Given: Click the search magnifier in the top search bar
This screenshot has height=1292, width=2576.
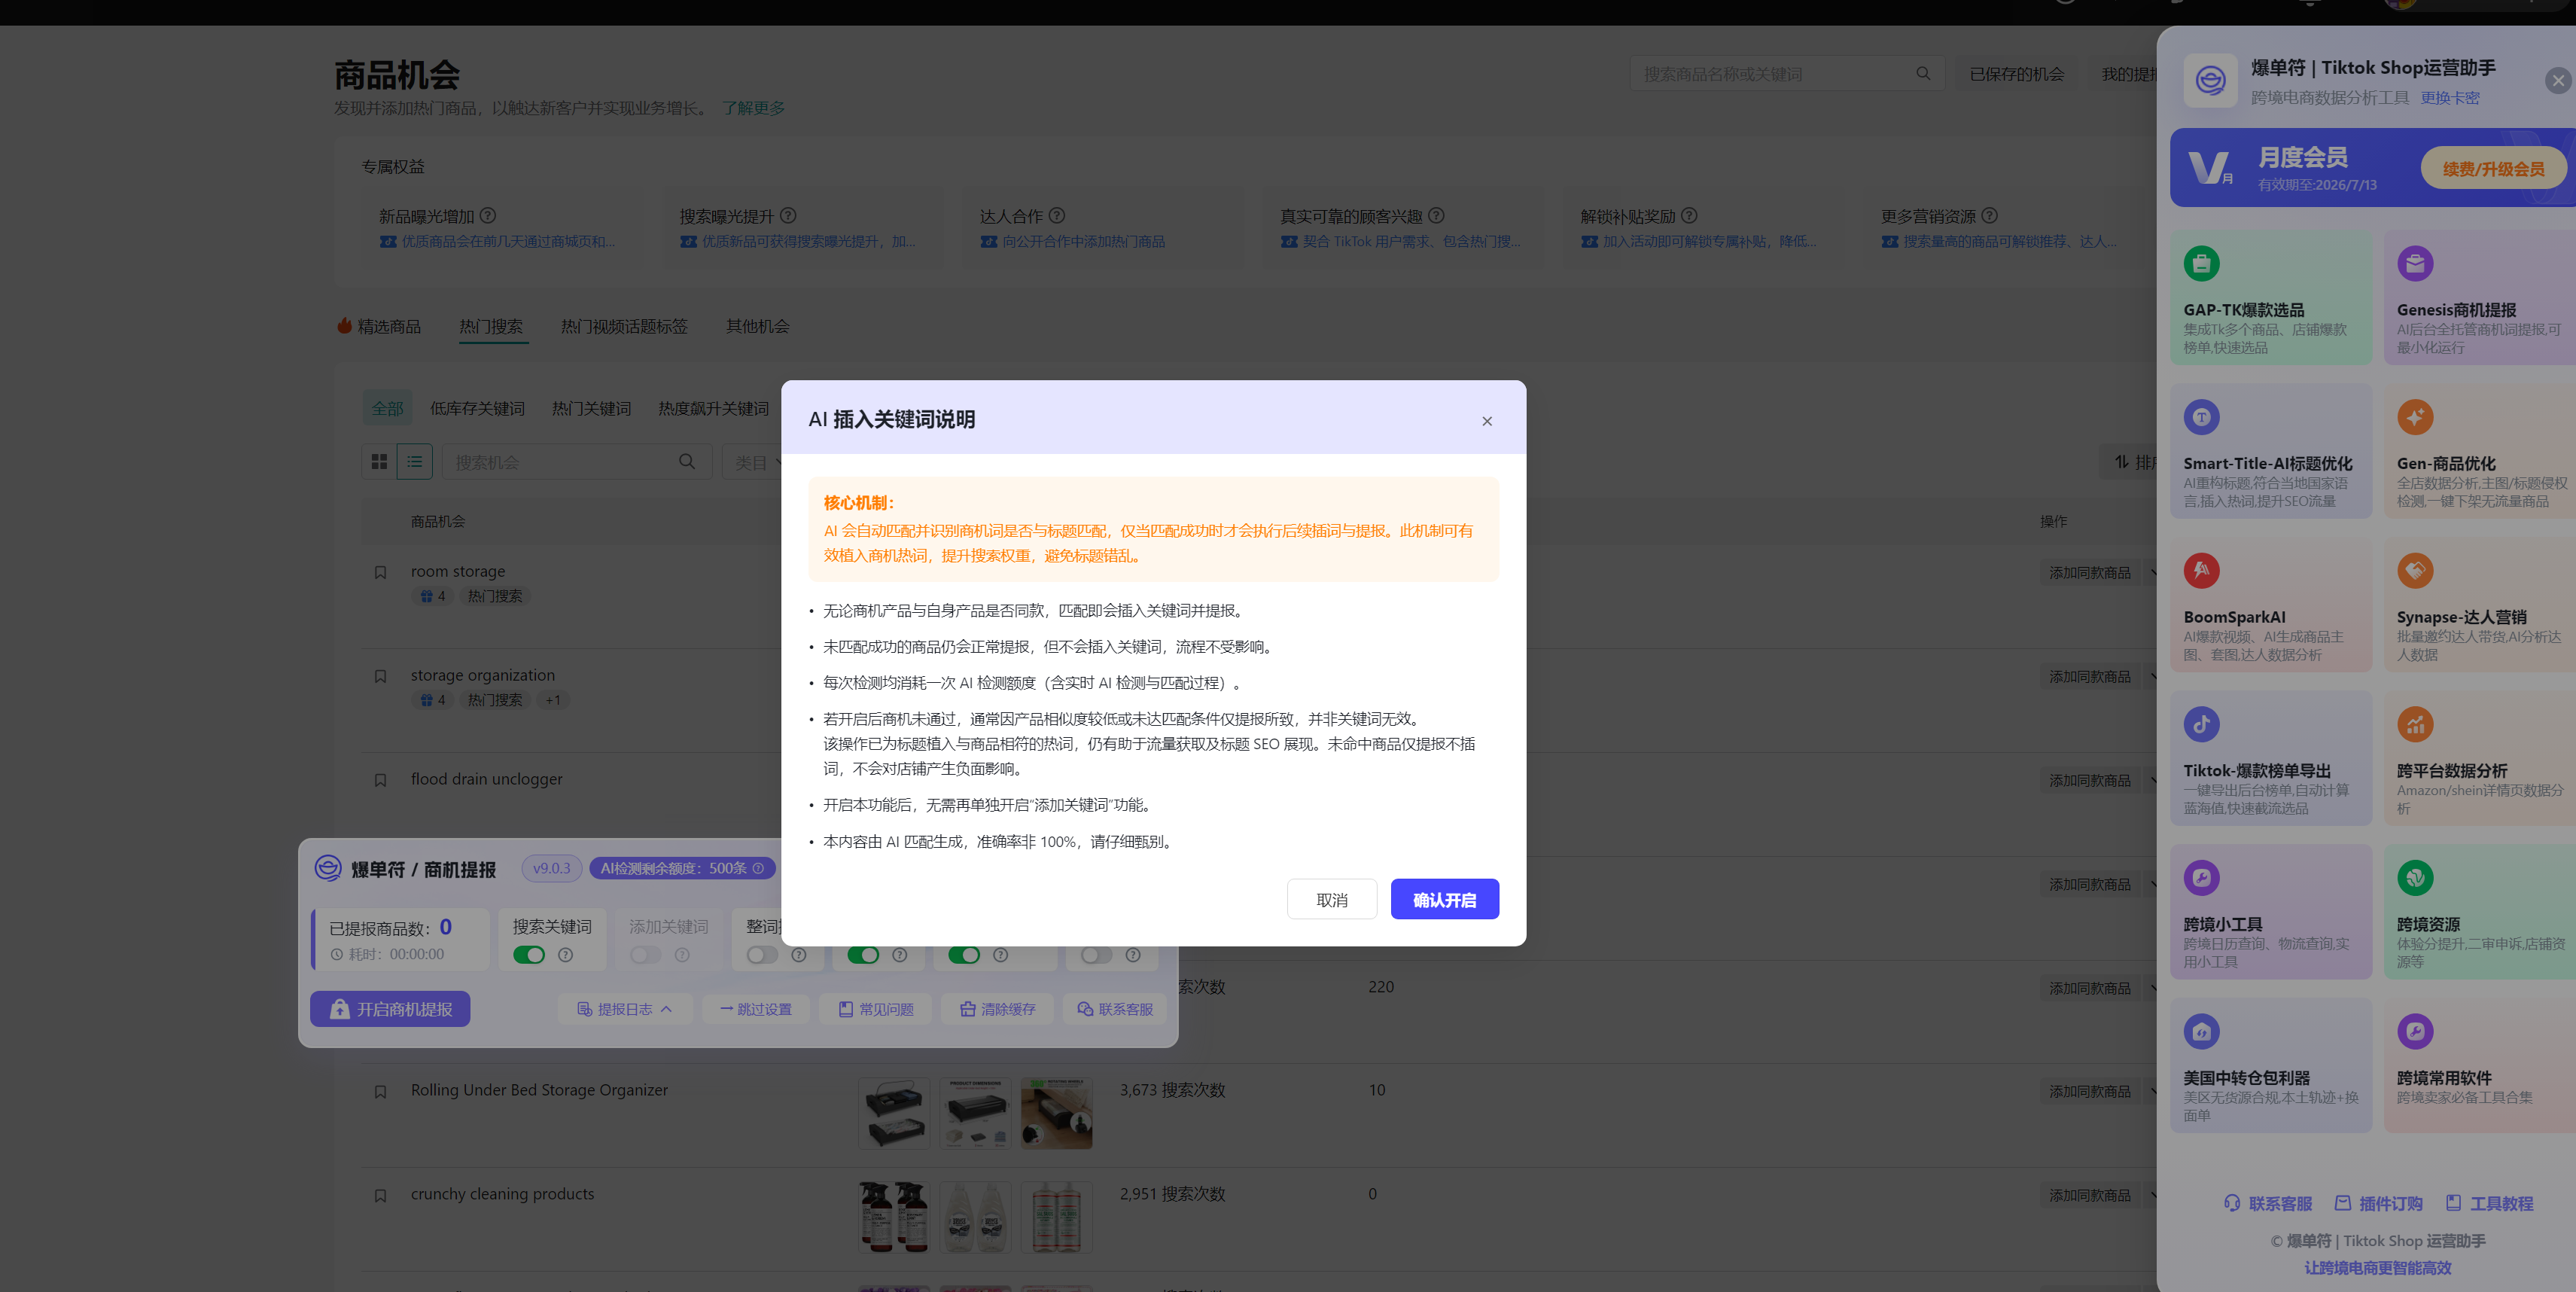Looking at the screenshot, I should click(1923, 74).
